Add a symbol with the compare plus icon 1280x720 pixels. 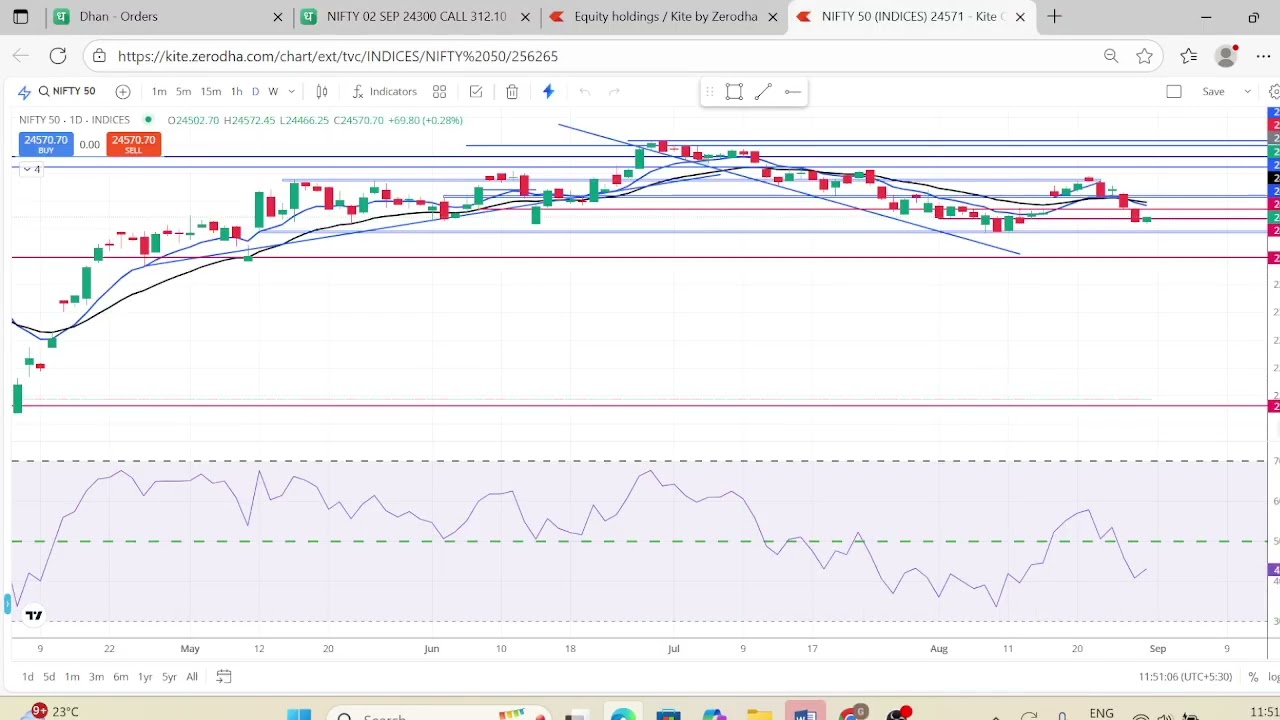tap(123, 92)
